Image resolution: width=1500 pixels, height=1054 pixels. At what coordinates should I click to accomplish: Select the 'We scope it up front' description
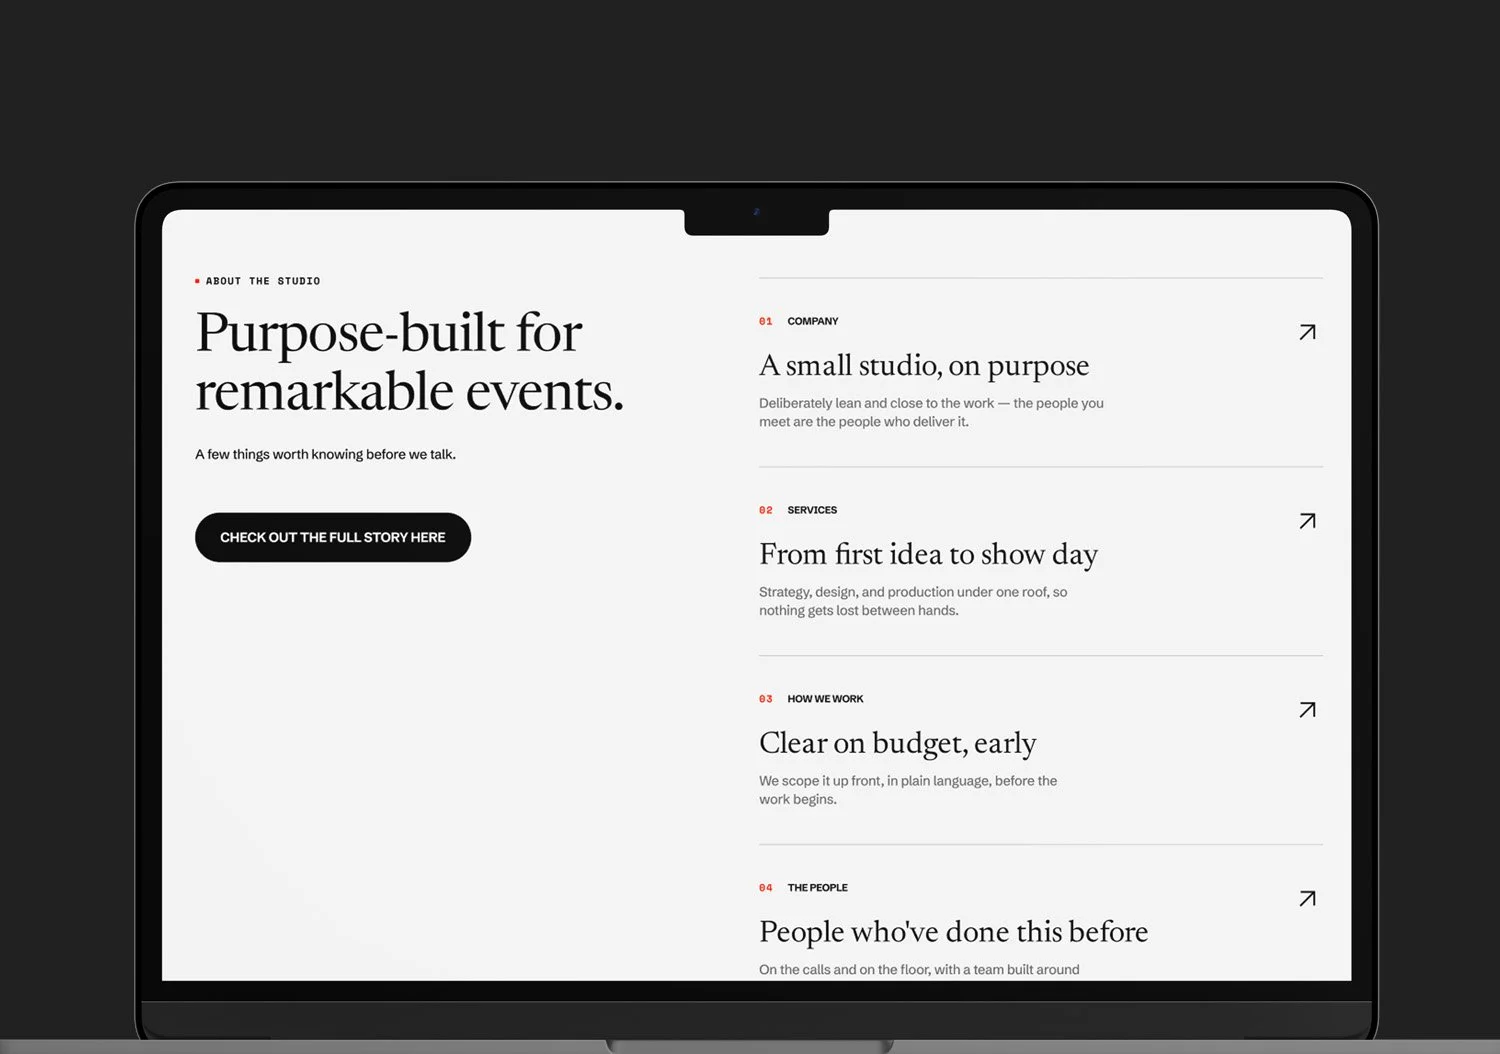tap(908, 790)
